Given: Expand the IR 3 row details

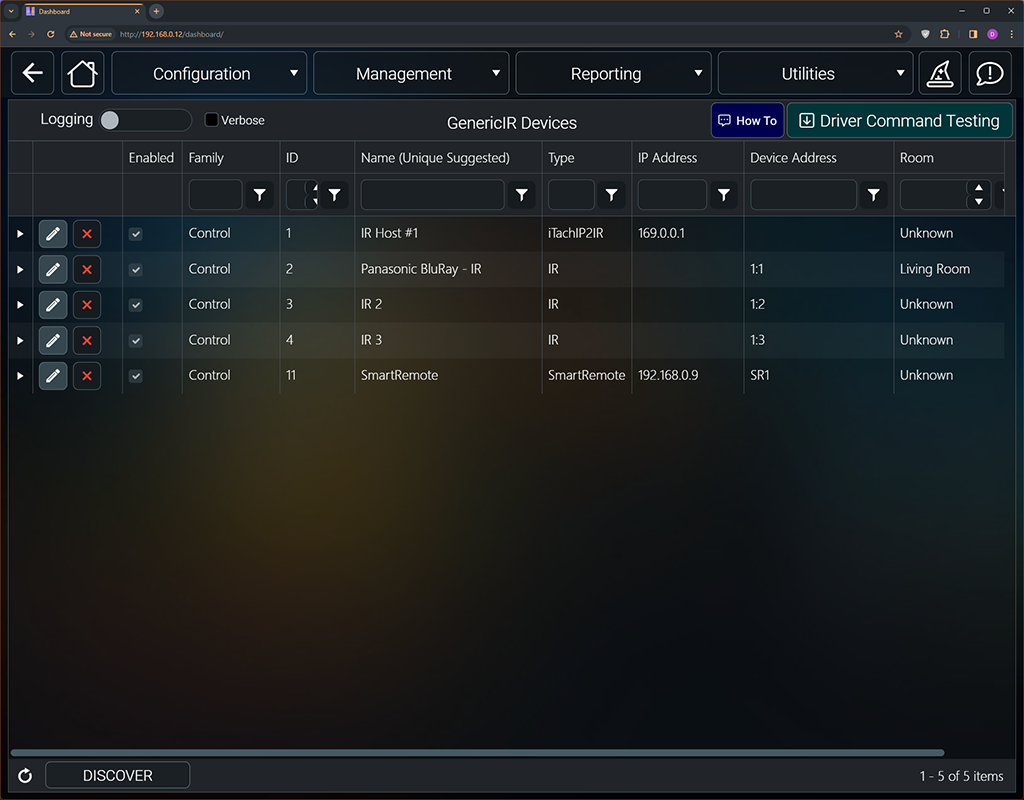Looking at the screenshot, I should click(x=20, y=341).
